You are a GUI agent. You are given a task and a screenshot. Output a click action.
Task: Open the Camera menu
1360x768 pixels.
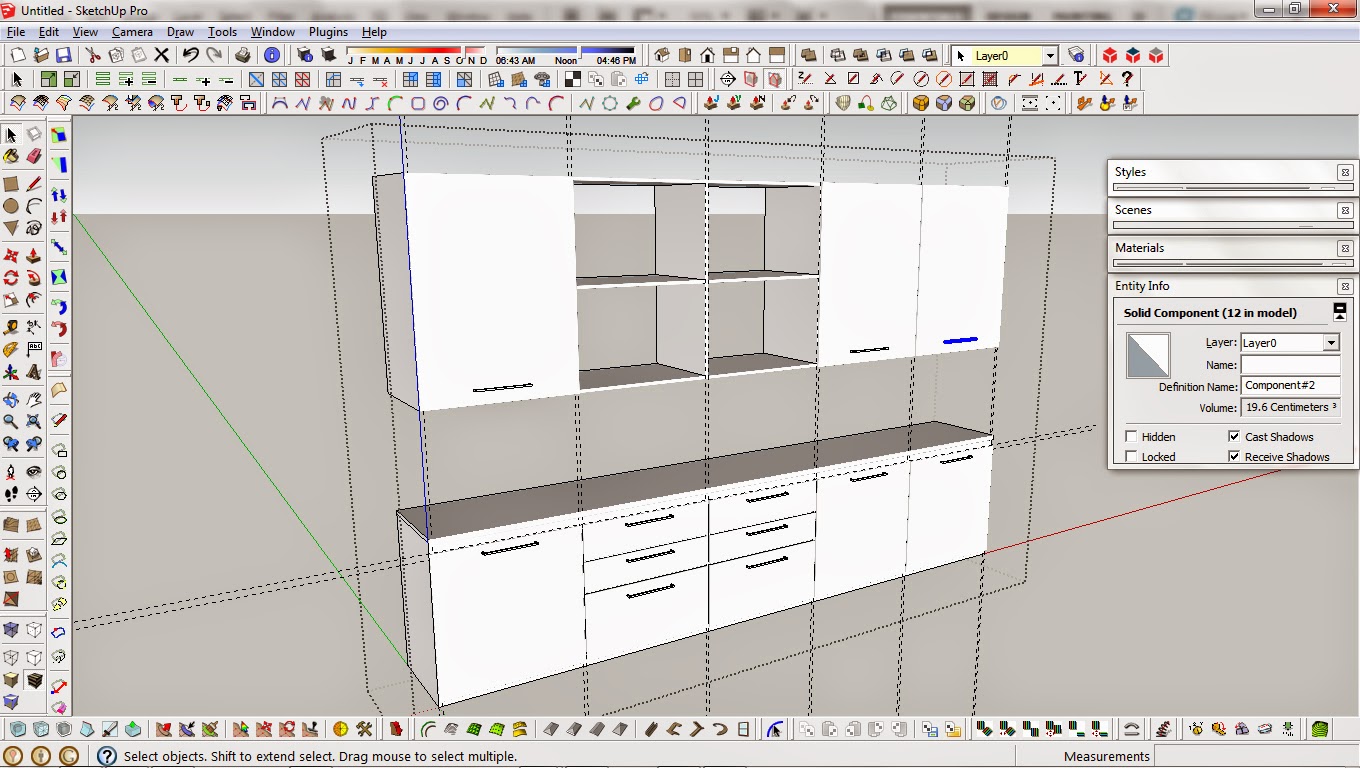coord(132,32)
